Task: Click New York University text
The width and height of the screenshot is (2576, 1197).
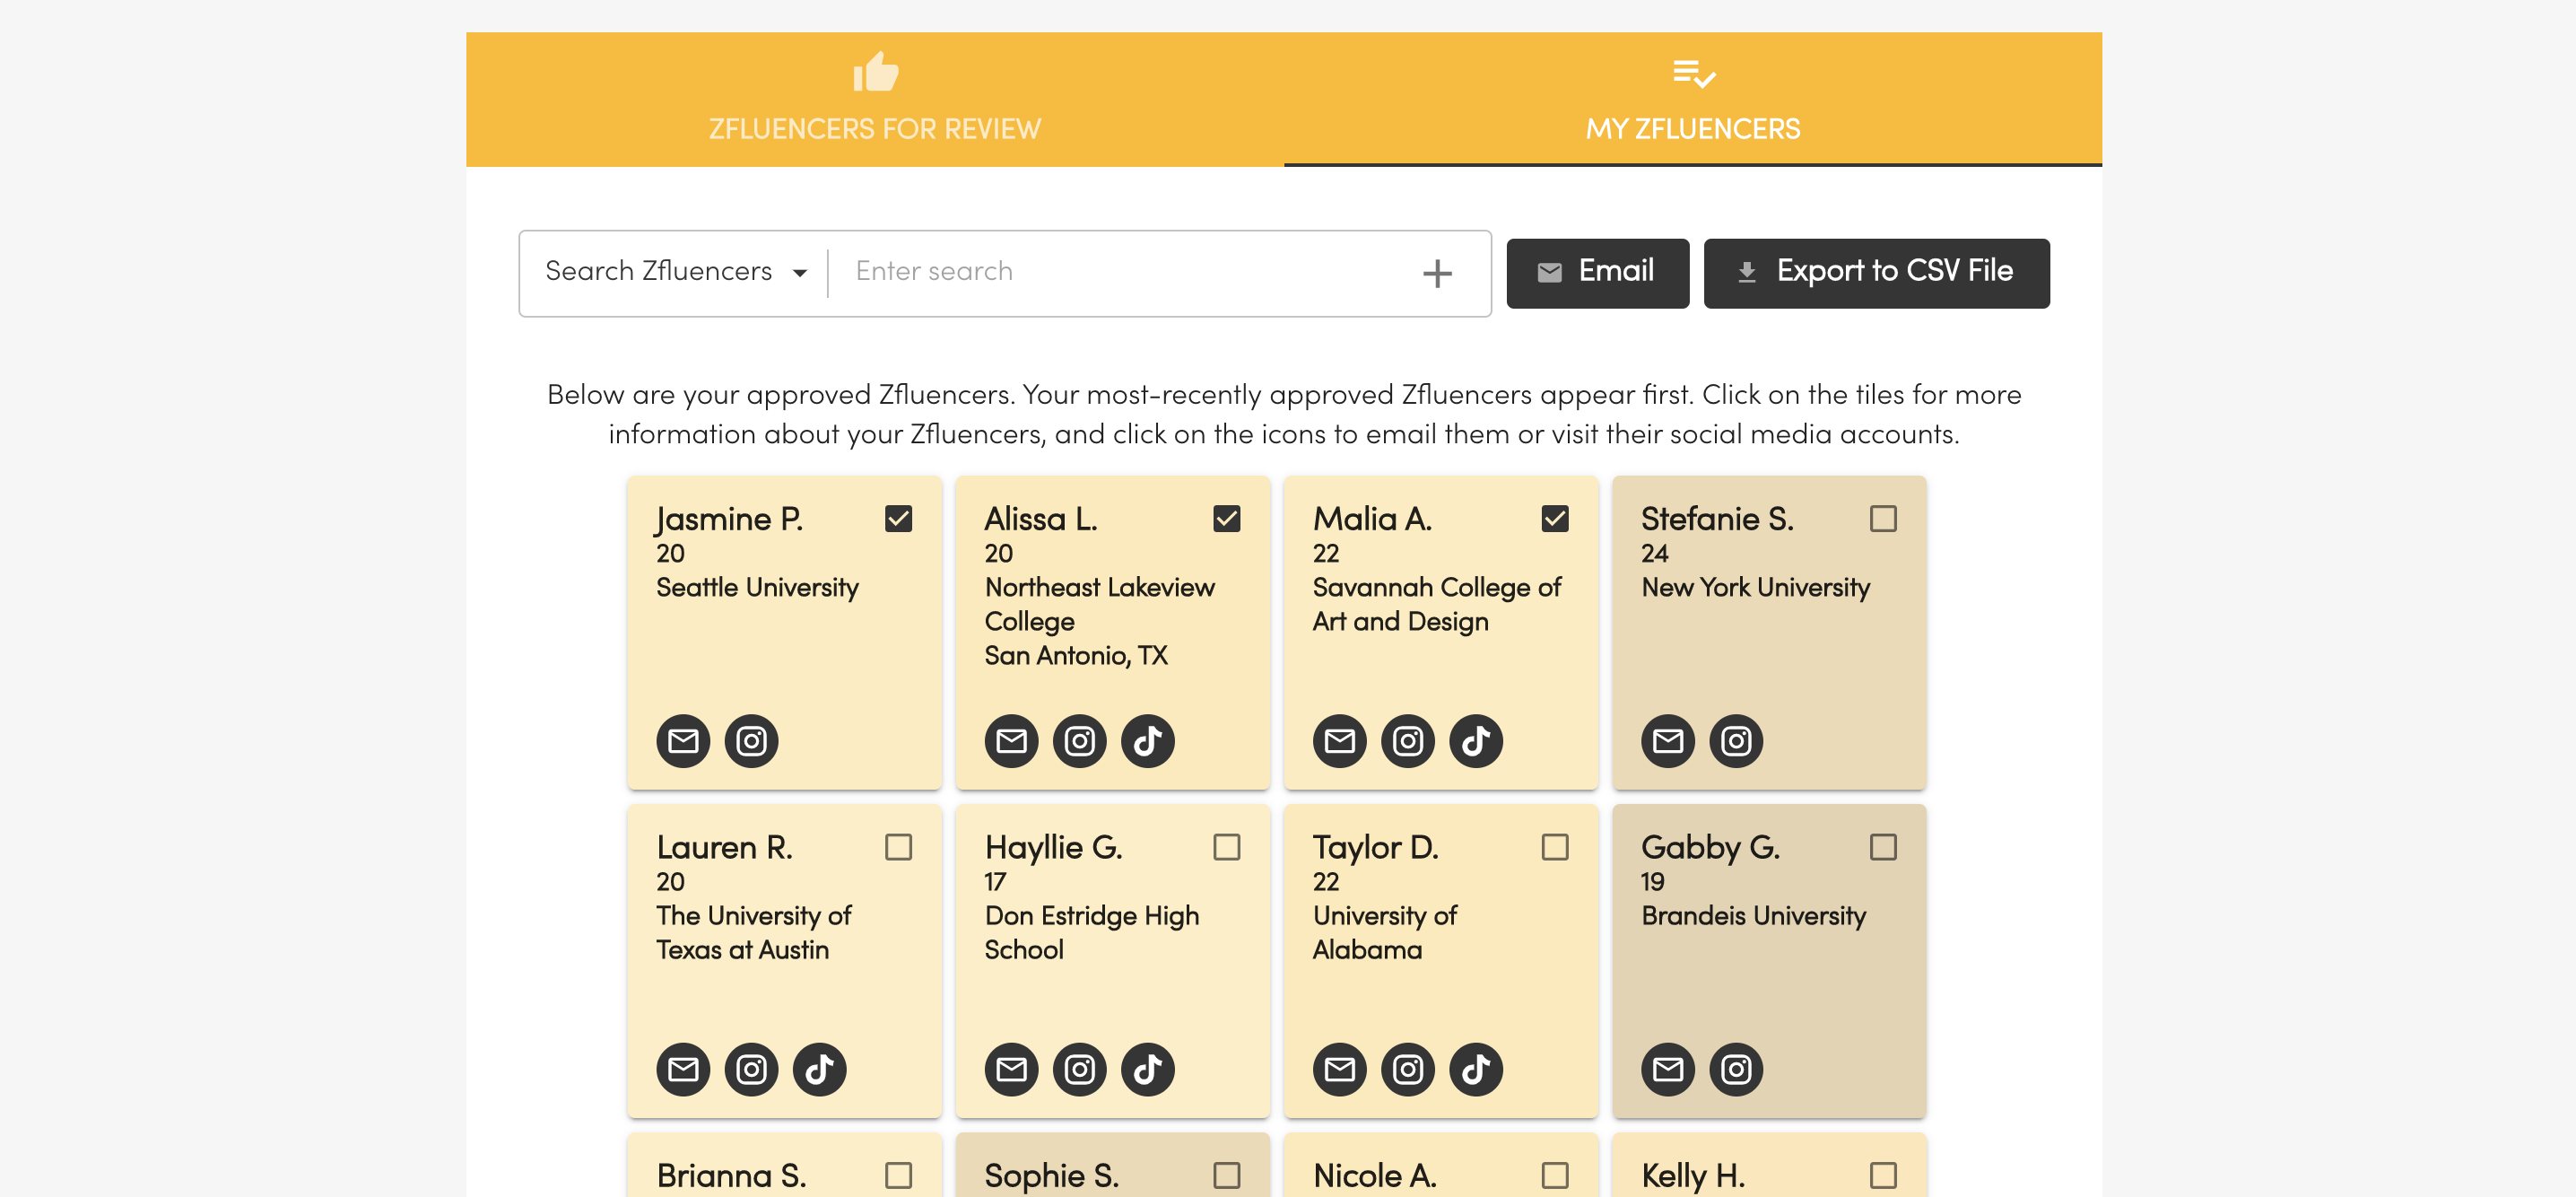Action: click(1755, 587)
